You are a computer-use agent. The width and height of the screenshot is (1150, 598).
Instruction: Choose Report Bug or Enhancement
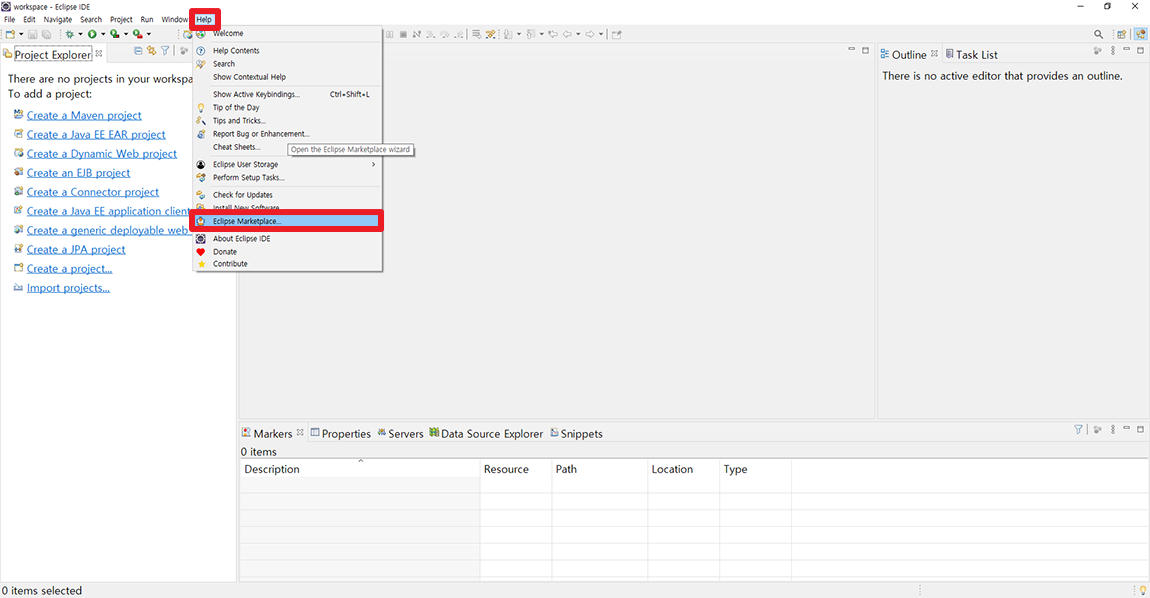(288, 134)
